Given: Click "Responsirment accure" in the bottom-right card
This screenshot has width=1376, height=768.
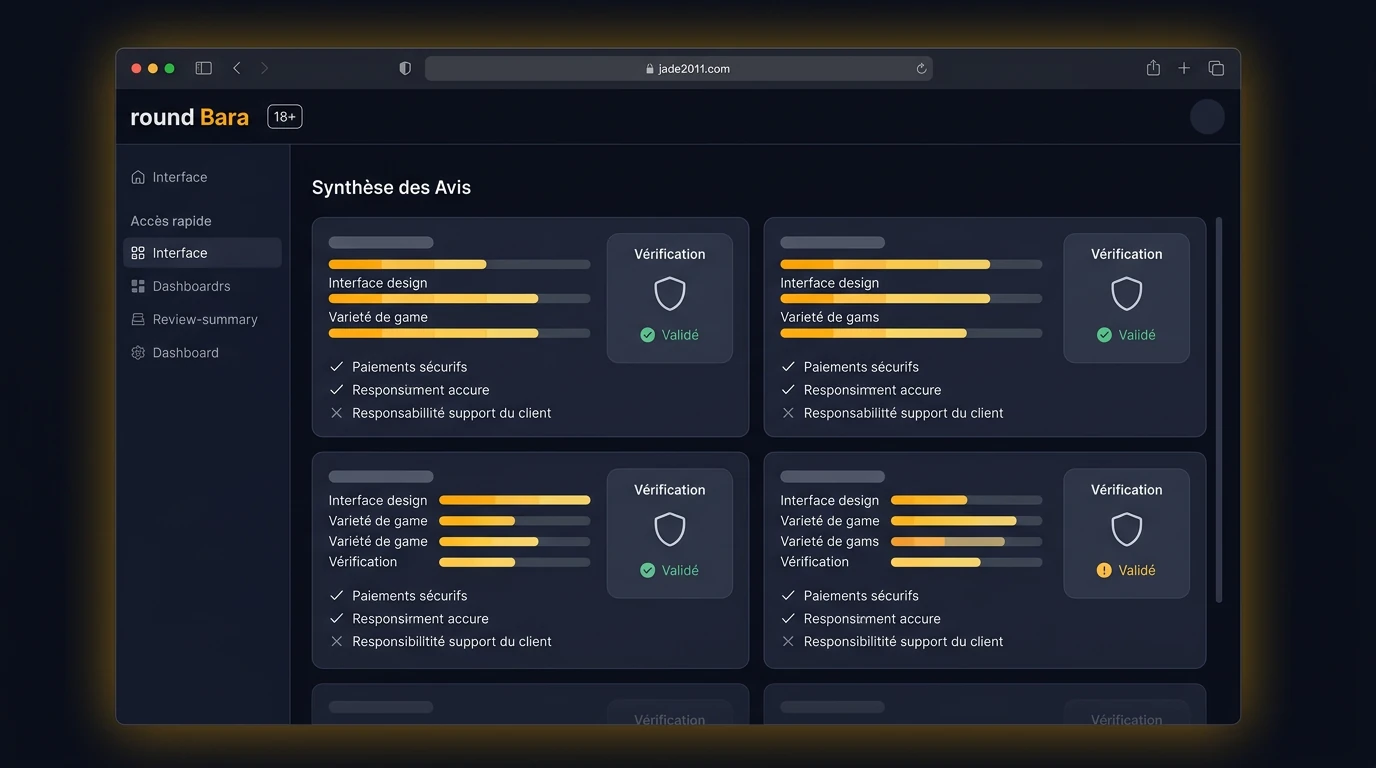Looking at the screenshot, I should pyautogui.click(x=872, y=619).
